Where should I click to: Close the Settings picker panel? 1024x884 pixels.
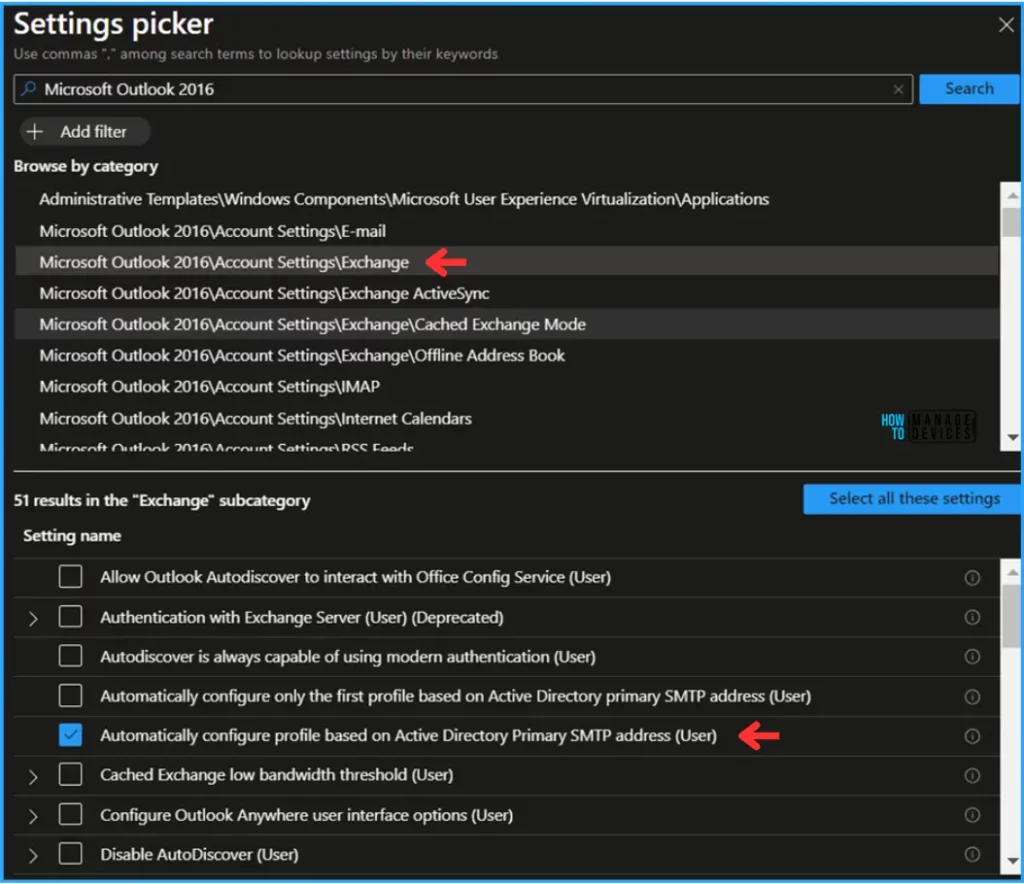(1006, 25)
